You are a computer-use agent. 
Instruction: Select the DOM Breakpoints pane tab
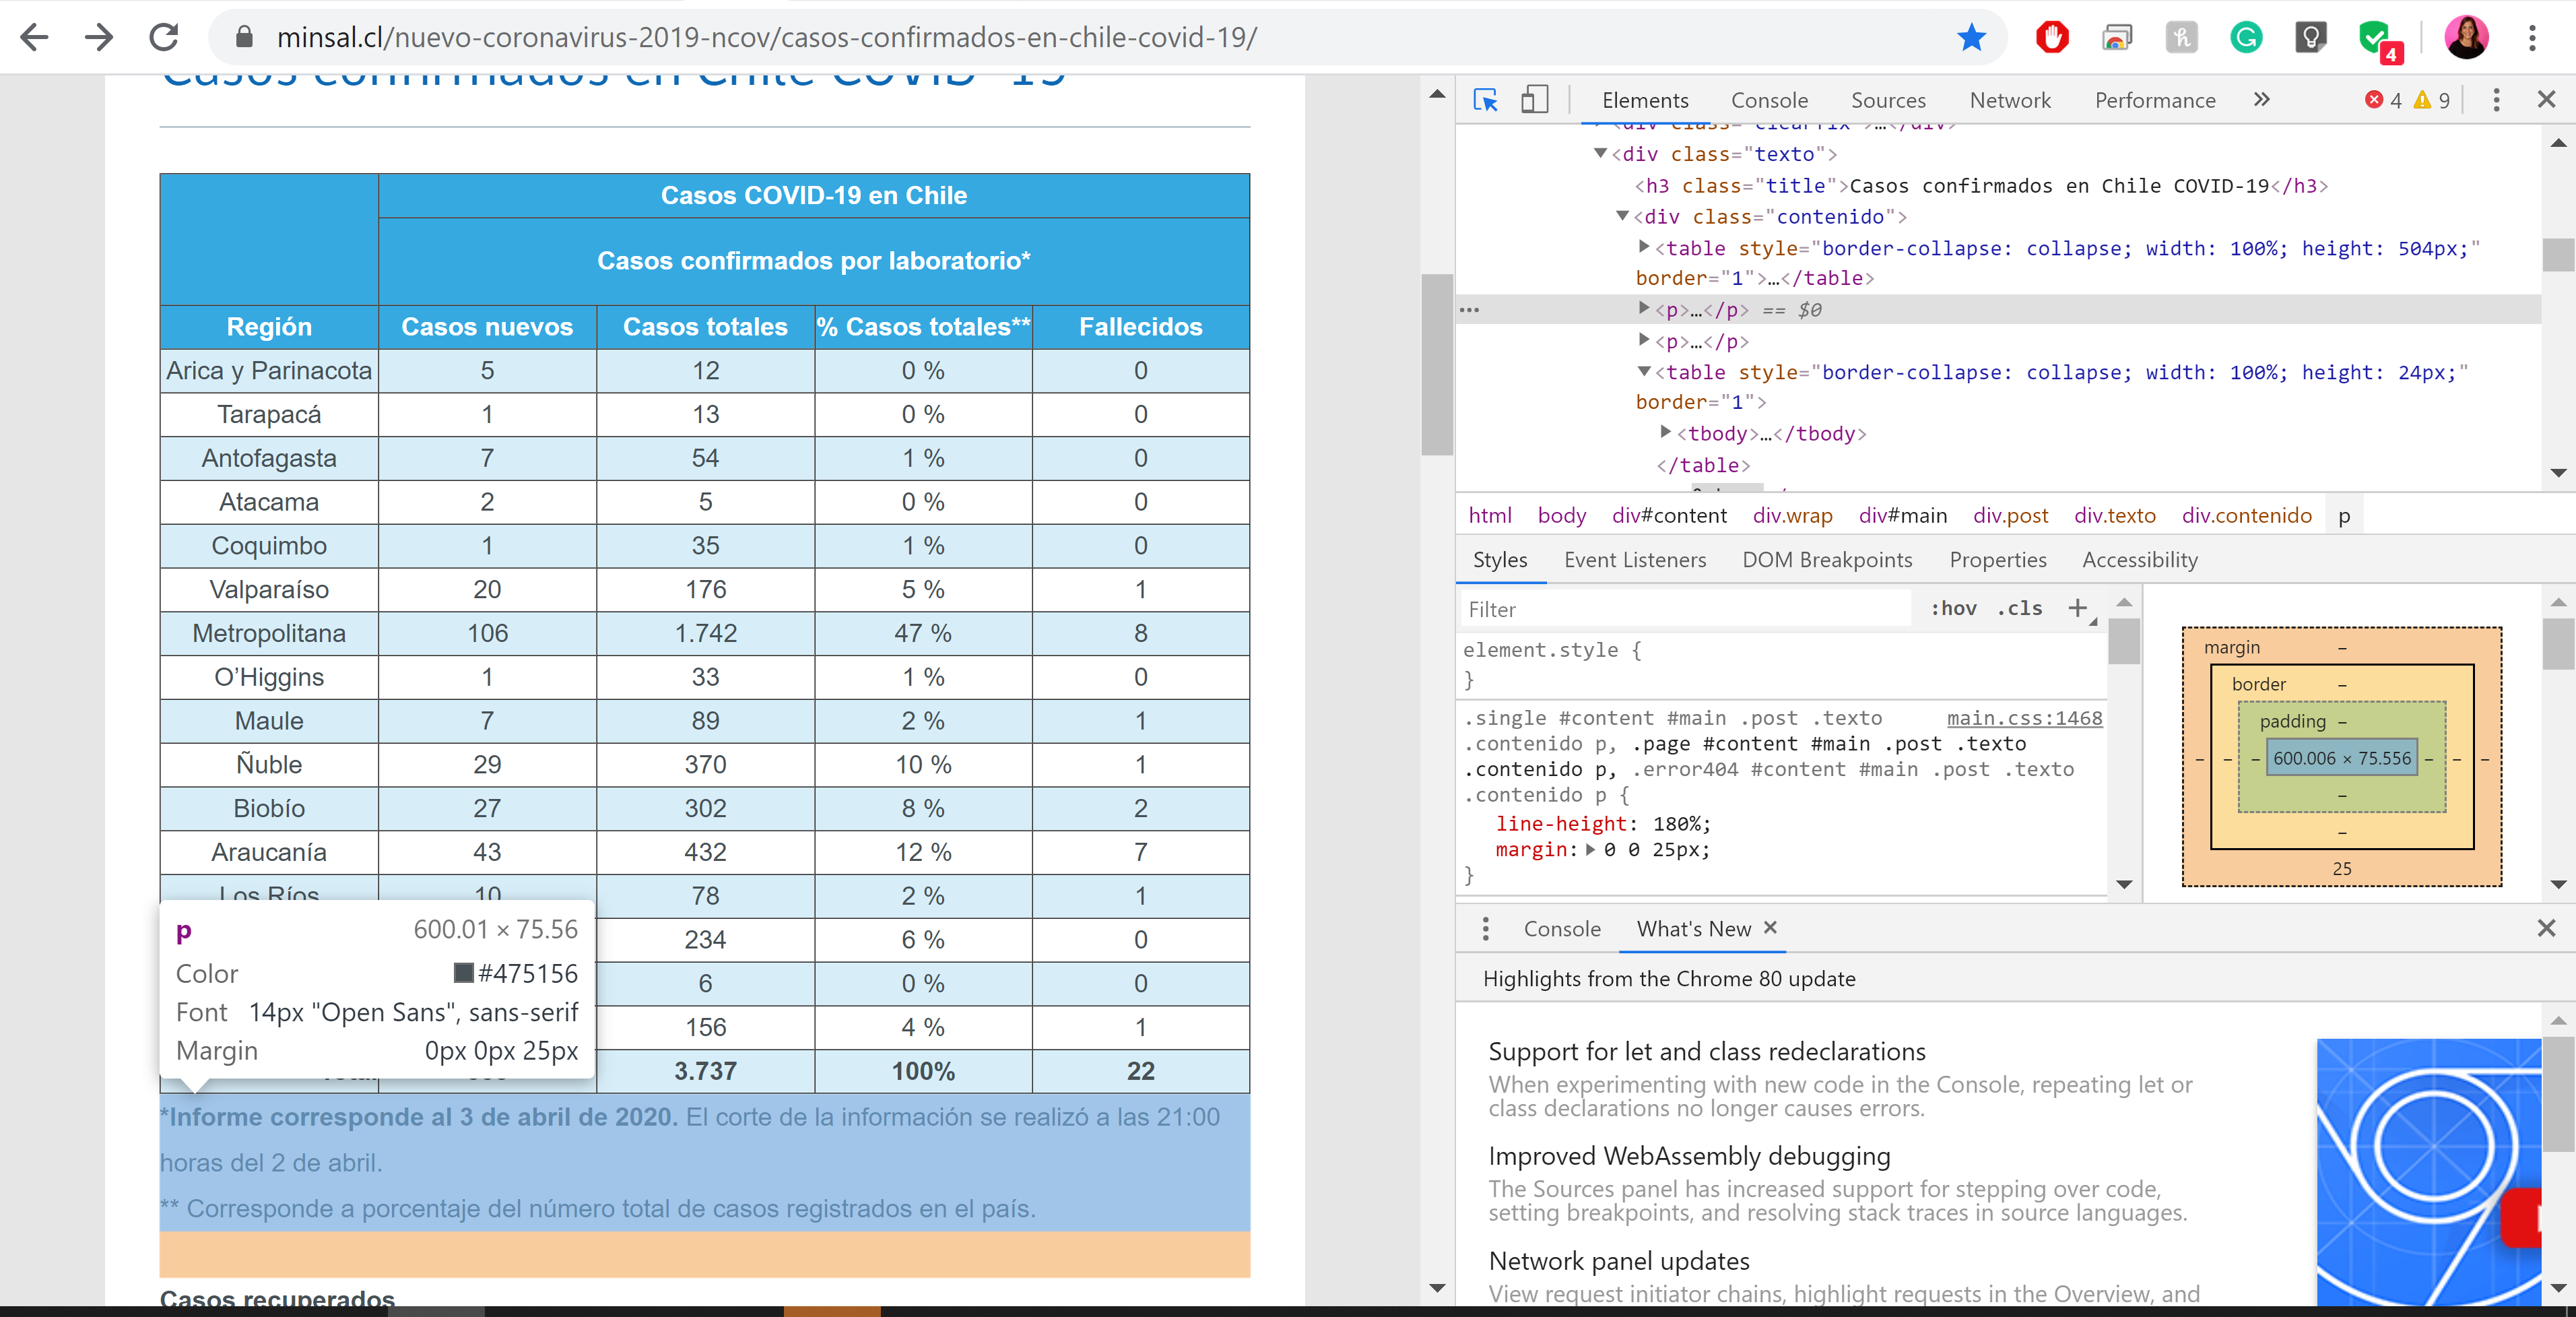[1827, 560]
